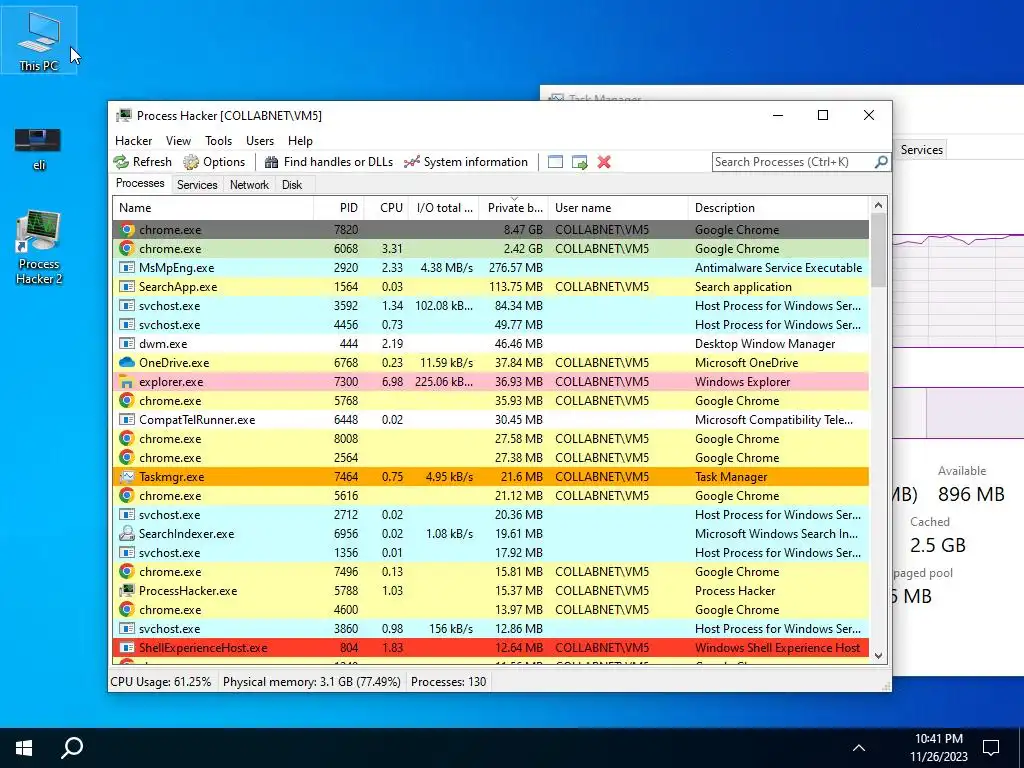Screen dimensions: 1024x768
Task: Click the ShellExperienceHost.exe icon
Action: [127, 648]
